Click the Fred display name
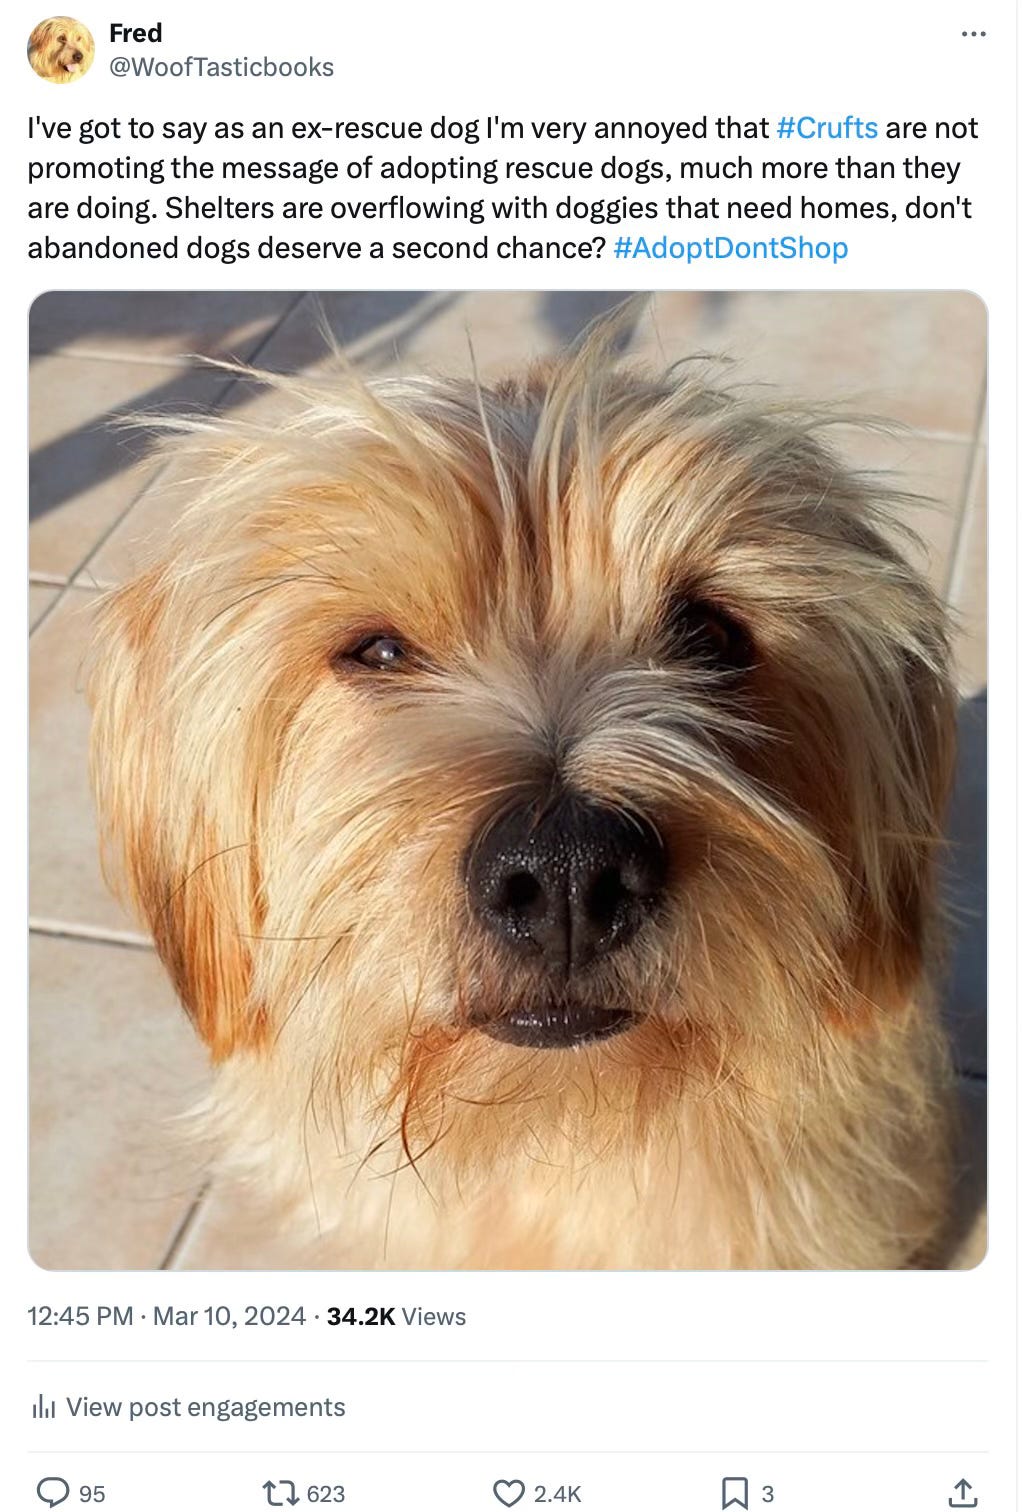 point(135,33)
